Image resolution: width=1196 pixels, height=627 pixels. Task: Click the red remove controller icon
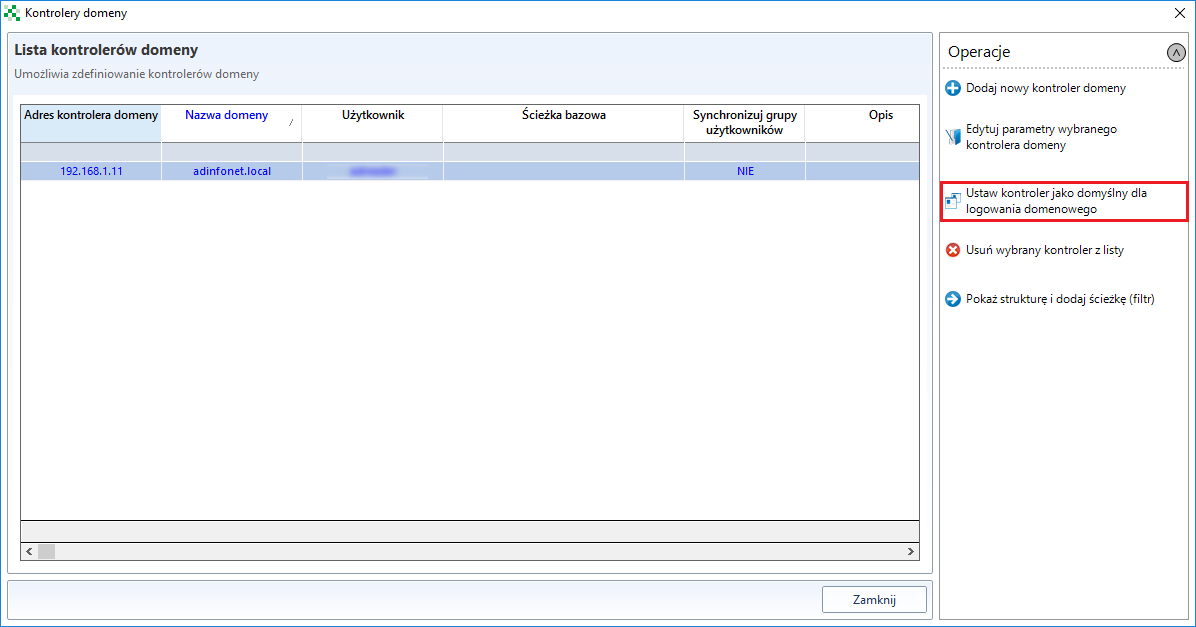pyautogui.click(x=953, y=250)
